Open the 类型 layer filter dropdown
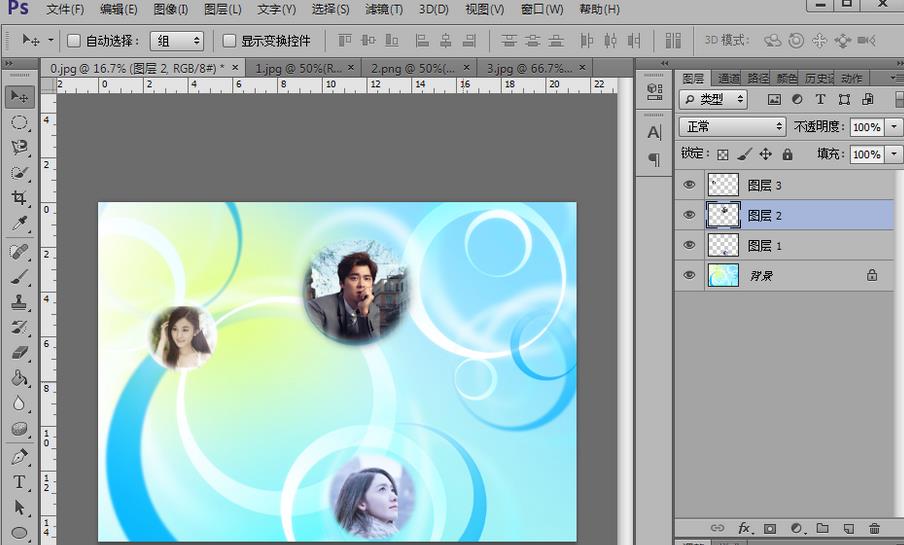 coord(713,99)
